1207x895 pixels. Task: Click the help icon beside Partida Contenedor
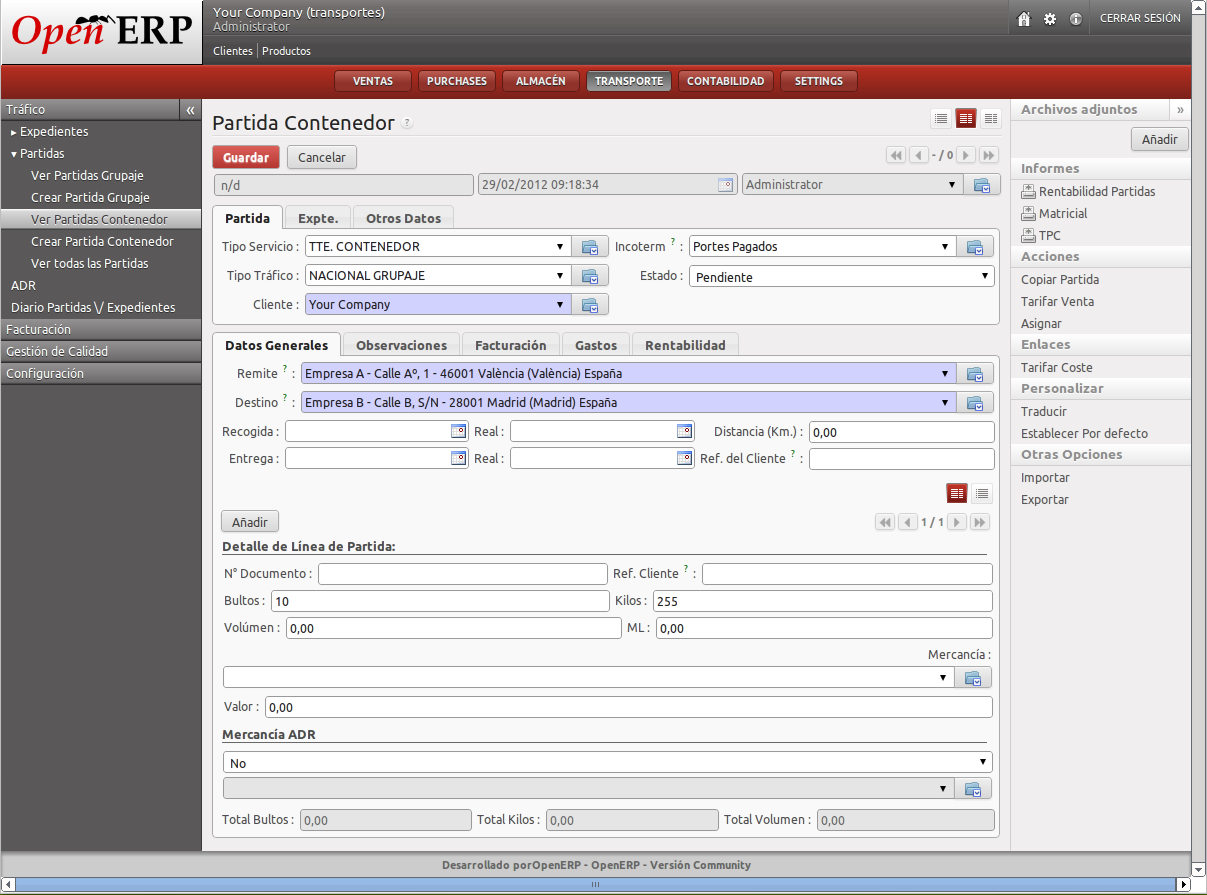(x=407, y=124)
